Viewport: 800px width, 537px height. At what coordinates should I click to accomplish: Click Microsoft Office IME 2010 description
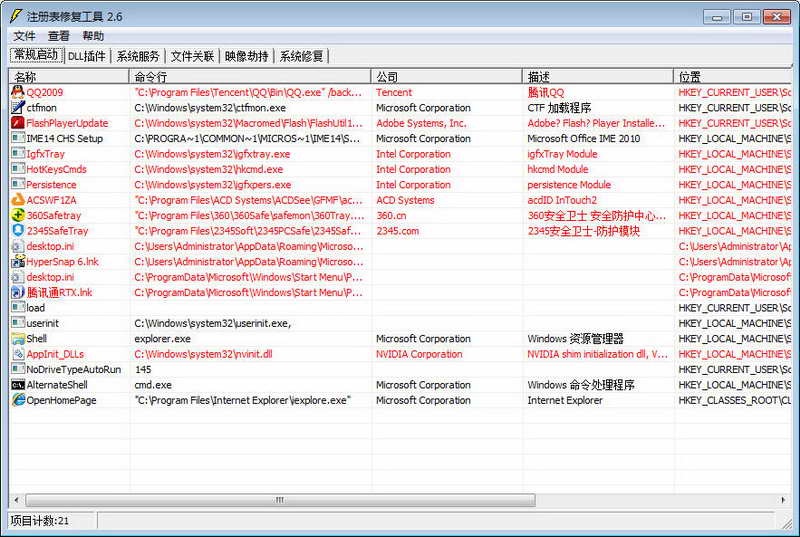584,138
